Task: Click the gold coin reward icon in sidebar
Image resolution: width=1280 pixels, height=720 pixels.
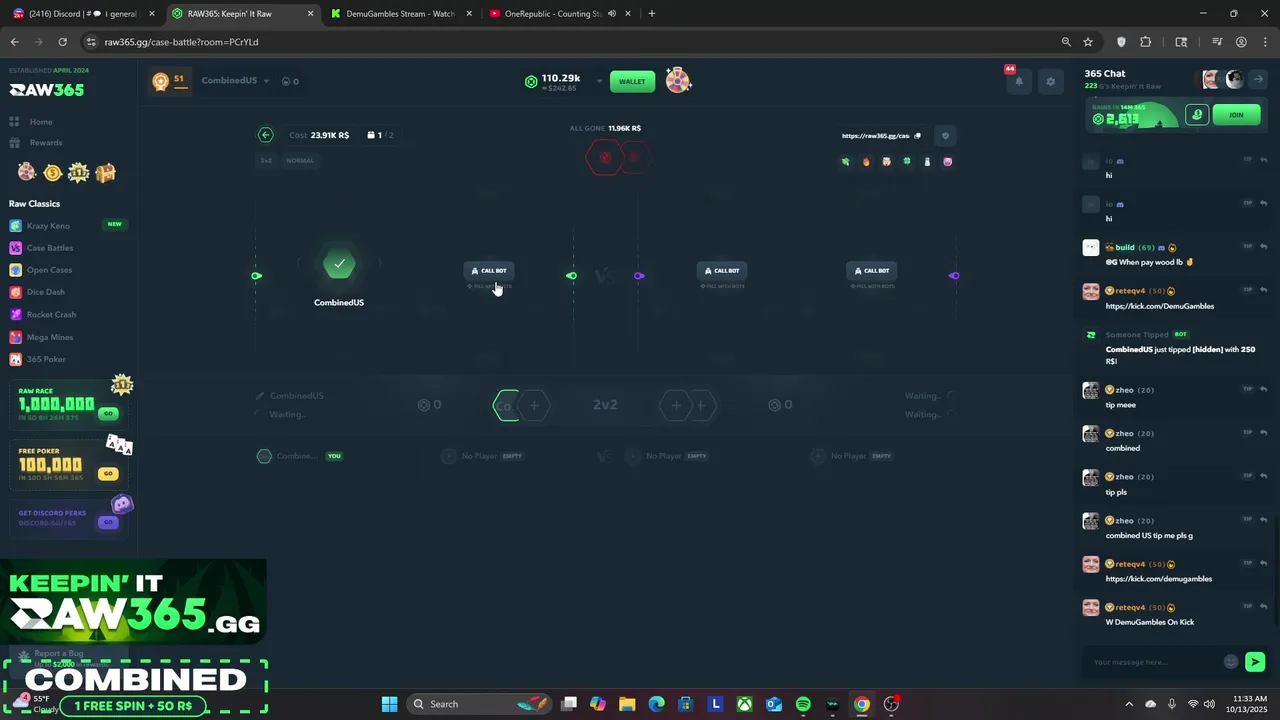Action: [x=52, y=173]
